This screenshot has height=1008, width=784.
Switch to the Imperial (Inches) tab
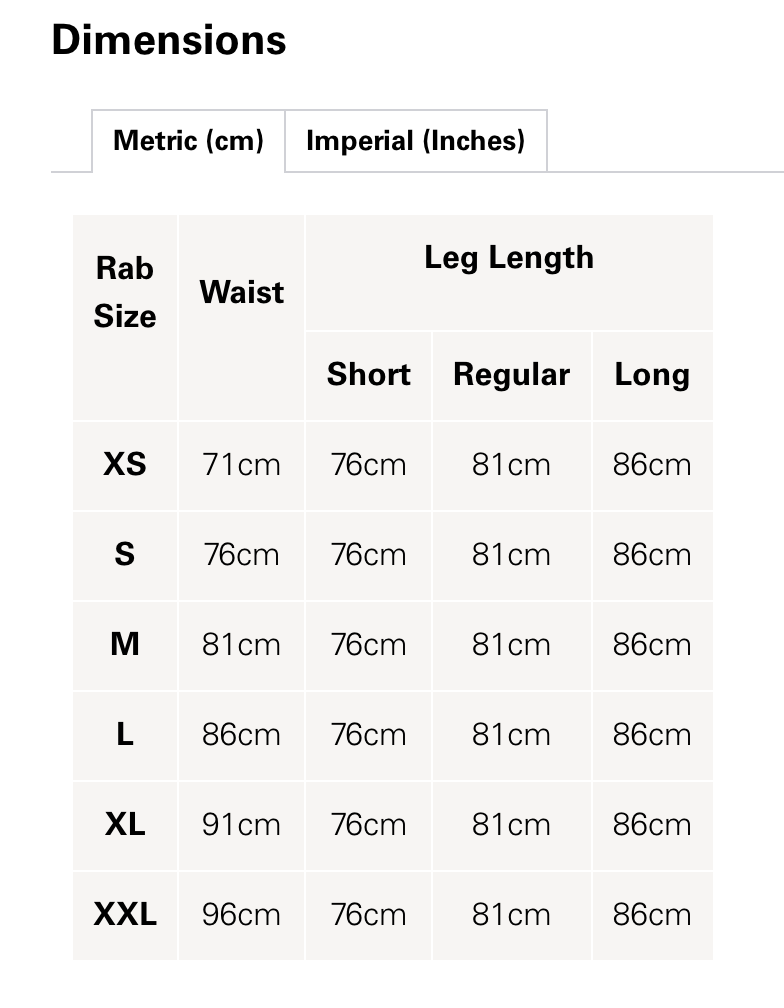[416, 141]
